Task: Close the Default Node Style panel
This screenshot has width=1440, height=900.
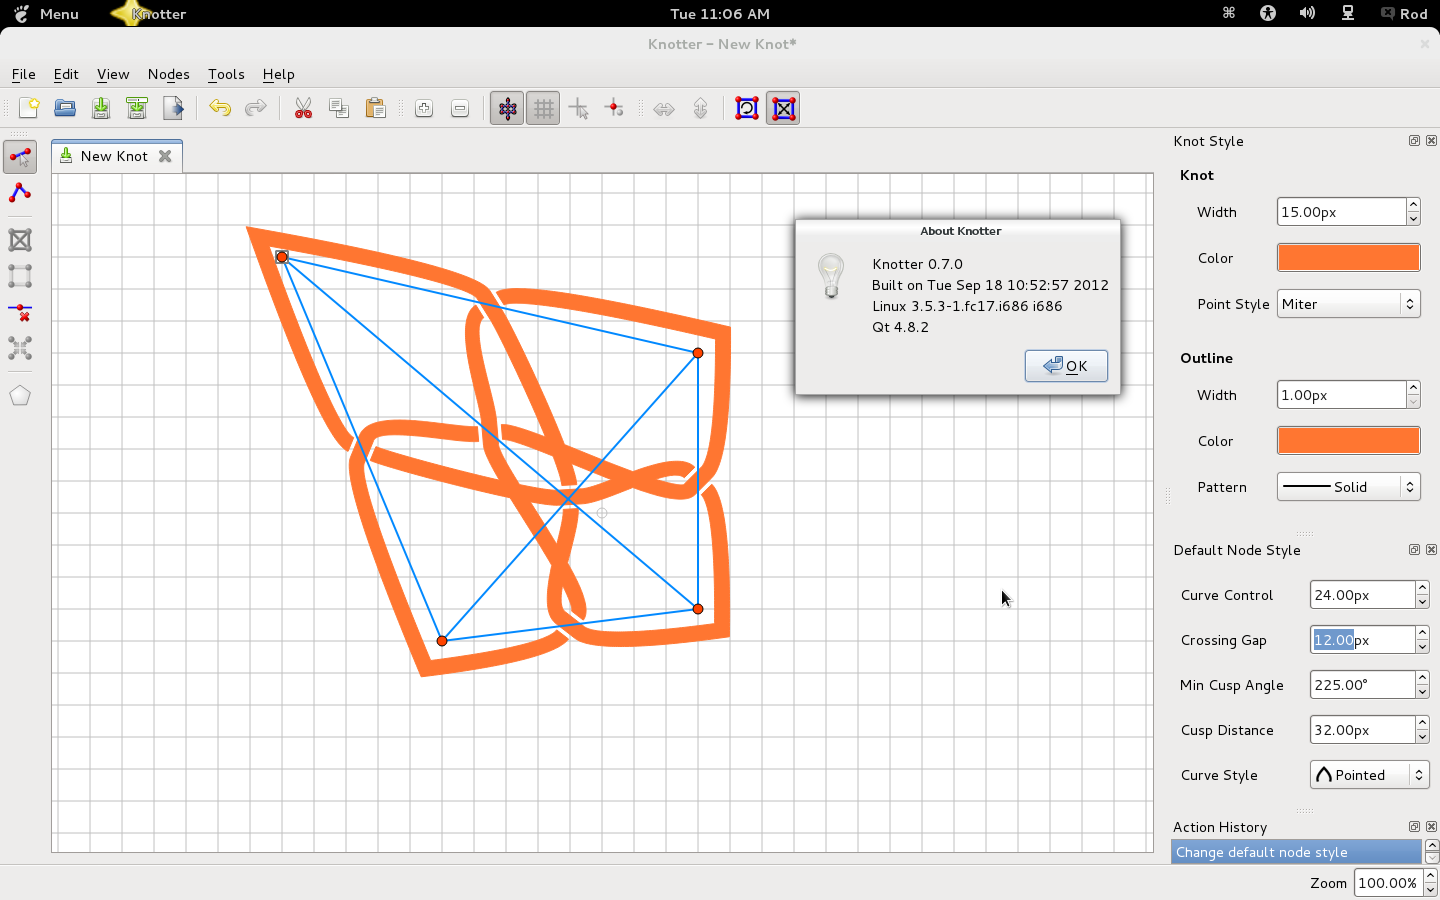Action: [1431, 550]
